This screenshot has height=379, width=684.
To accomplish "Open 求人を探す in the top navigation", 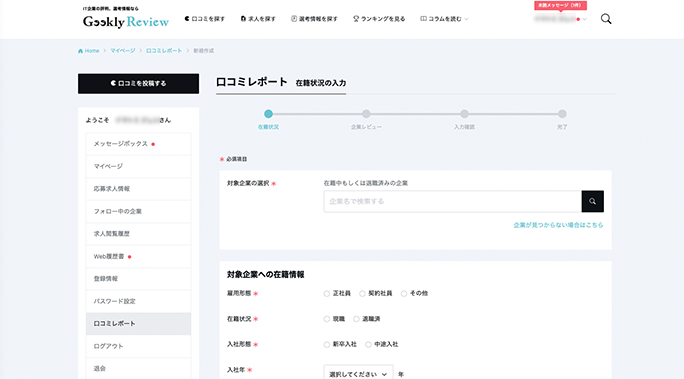I will pos(258,19).
